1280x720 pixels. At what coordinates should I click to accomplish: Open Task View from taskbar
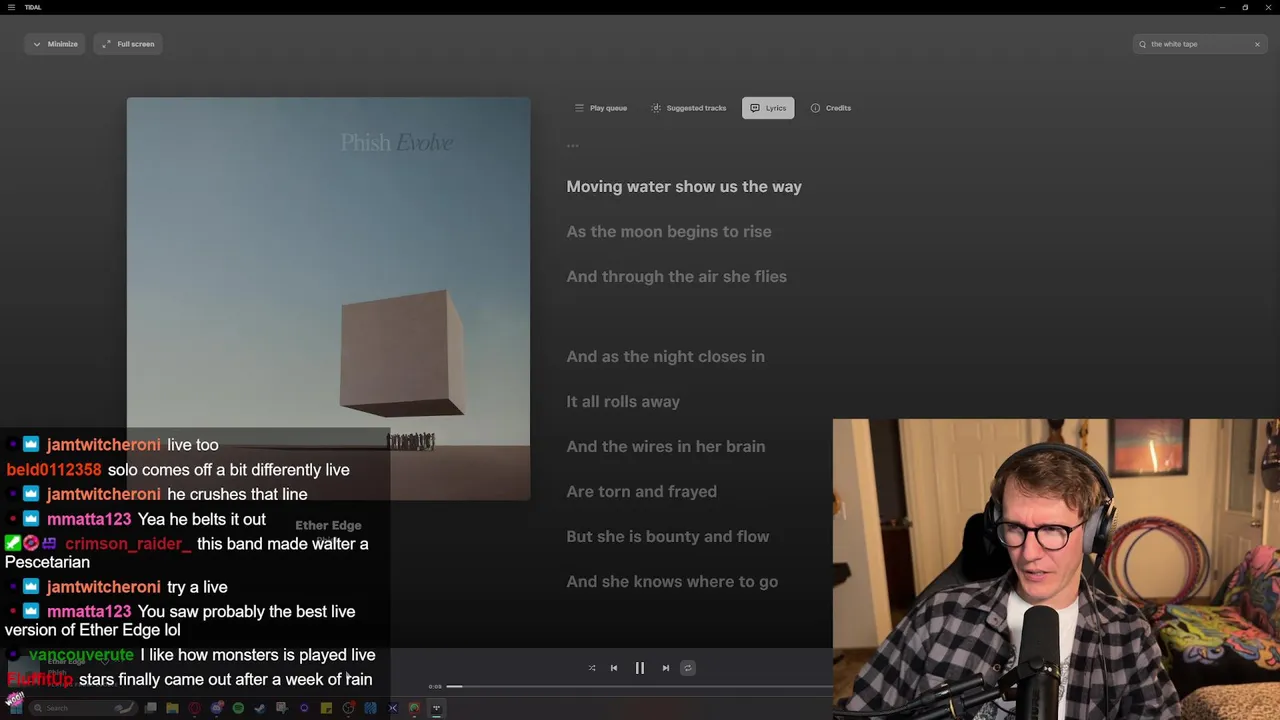click(x=151, y=708)
